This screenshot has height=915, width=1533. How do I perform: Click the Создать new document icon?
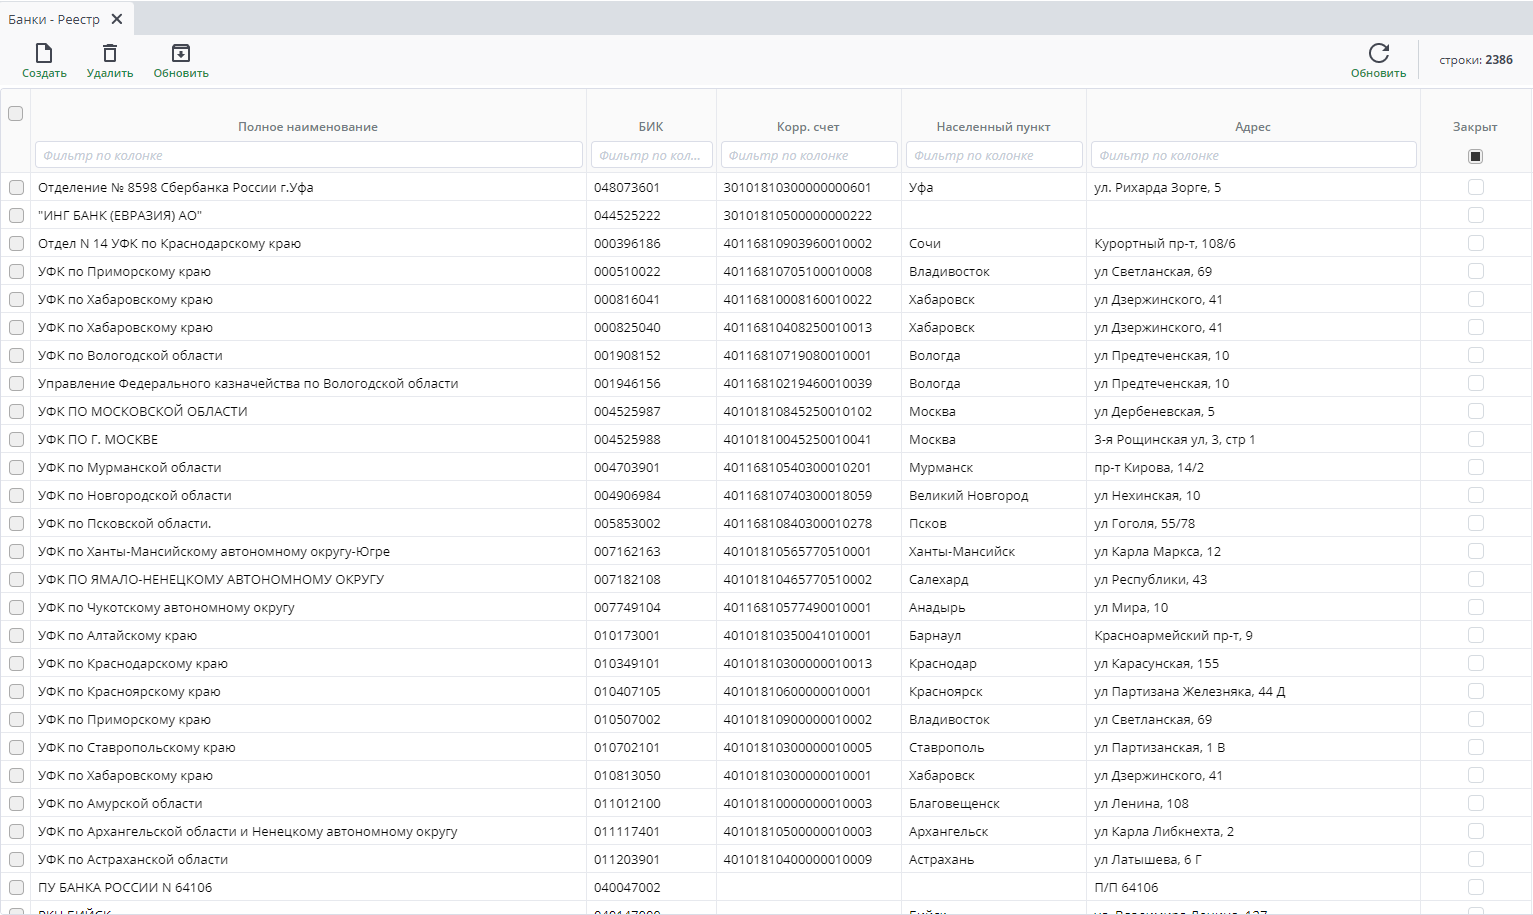coord(44,54)
